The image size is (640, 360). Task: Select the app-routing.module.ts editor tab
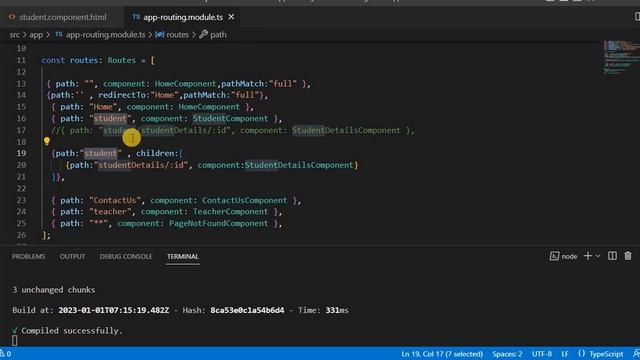[x=183, y=17]
